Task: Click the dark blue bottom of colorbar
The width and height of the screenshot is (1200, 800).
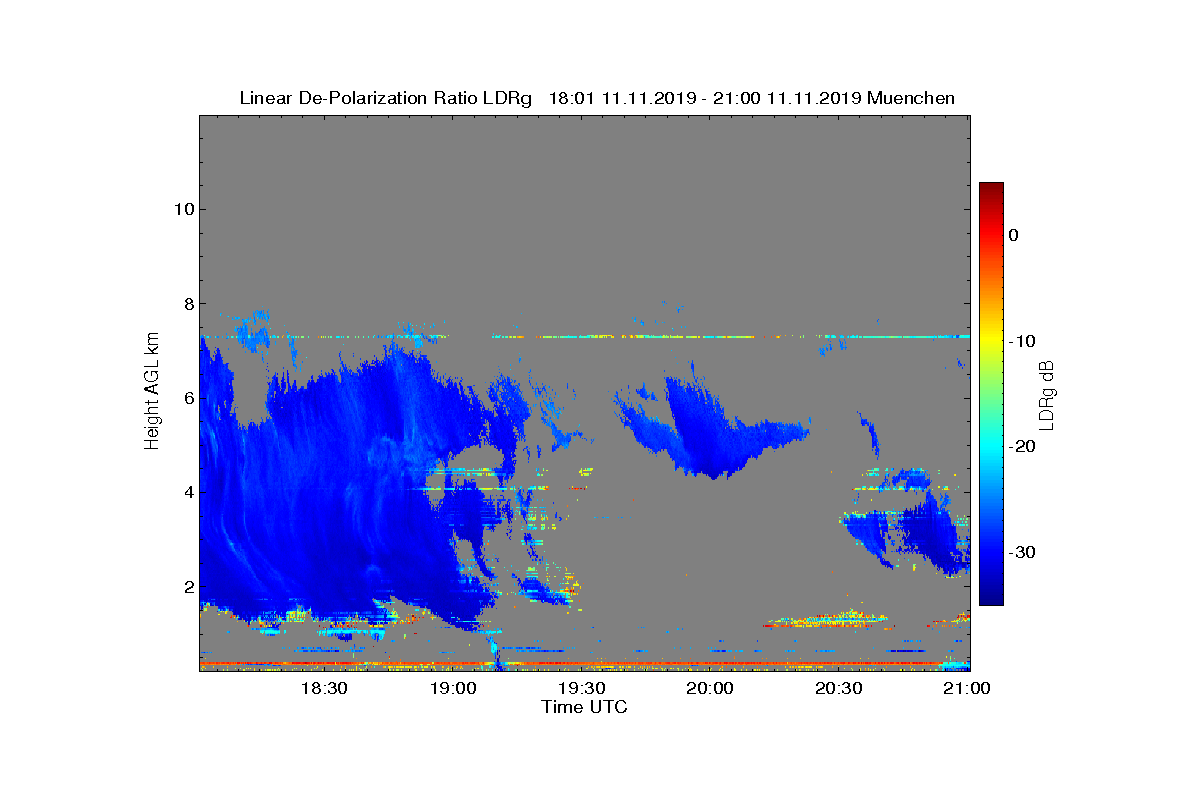Action: click(x=991, y=595)
